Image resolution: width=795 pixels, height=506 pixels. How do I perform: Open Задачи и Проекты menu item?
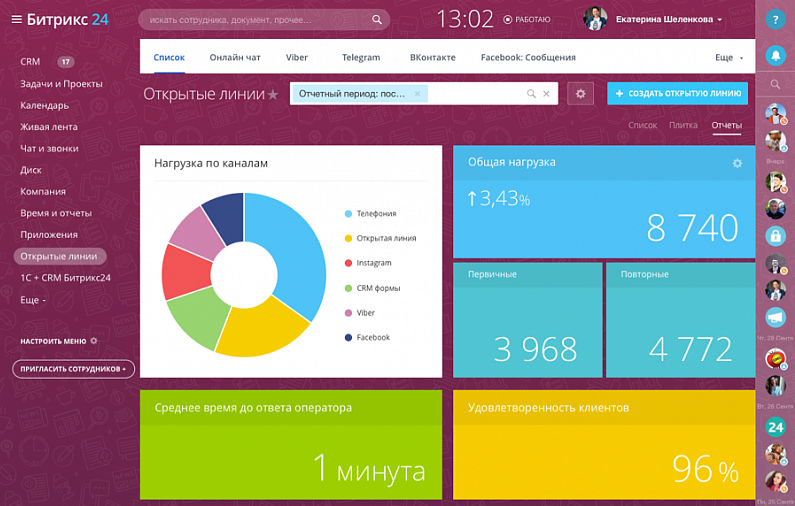tap(61, 84)
